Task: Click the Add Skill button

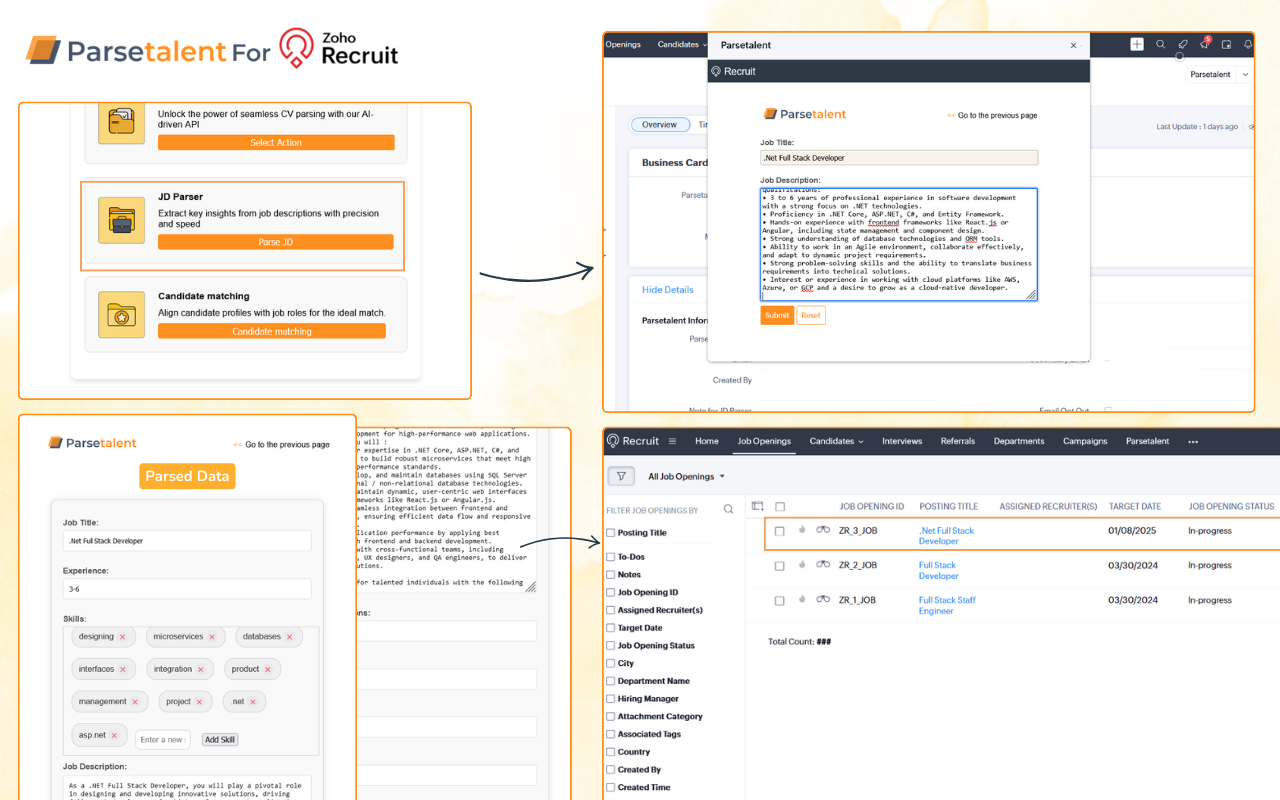Action: 220,740
